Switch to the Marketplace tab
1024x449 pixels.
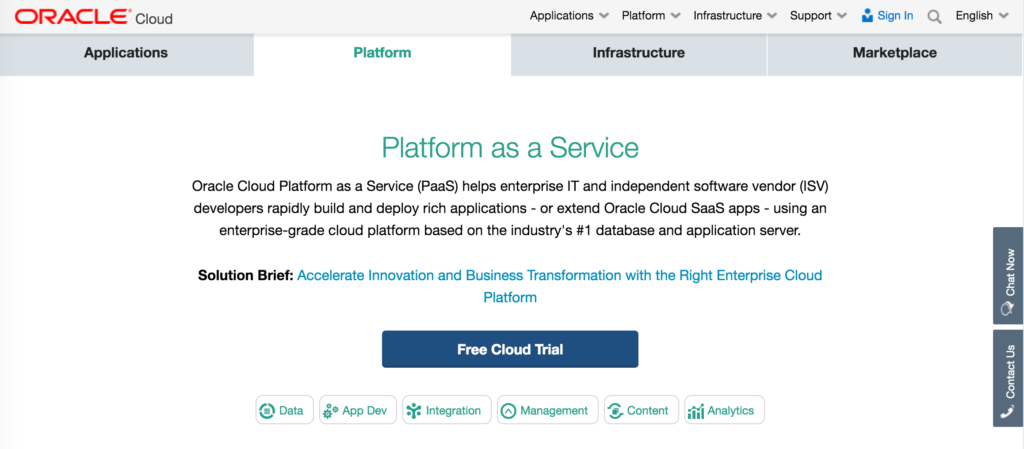click(x=895, y=53)
